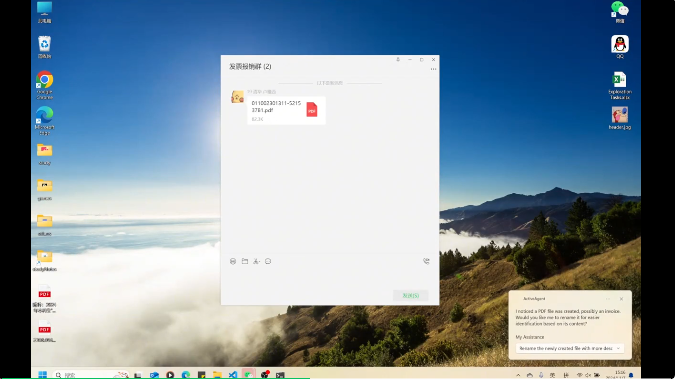This screenshot has height=380, width=675.
Task: Select Recycle Bin desktop icon
Action: pyautogui.click(x=44, y=47)
